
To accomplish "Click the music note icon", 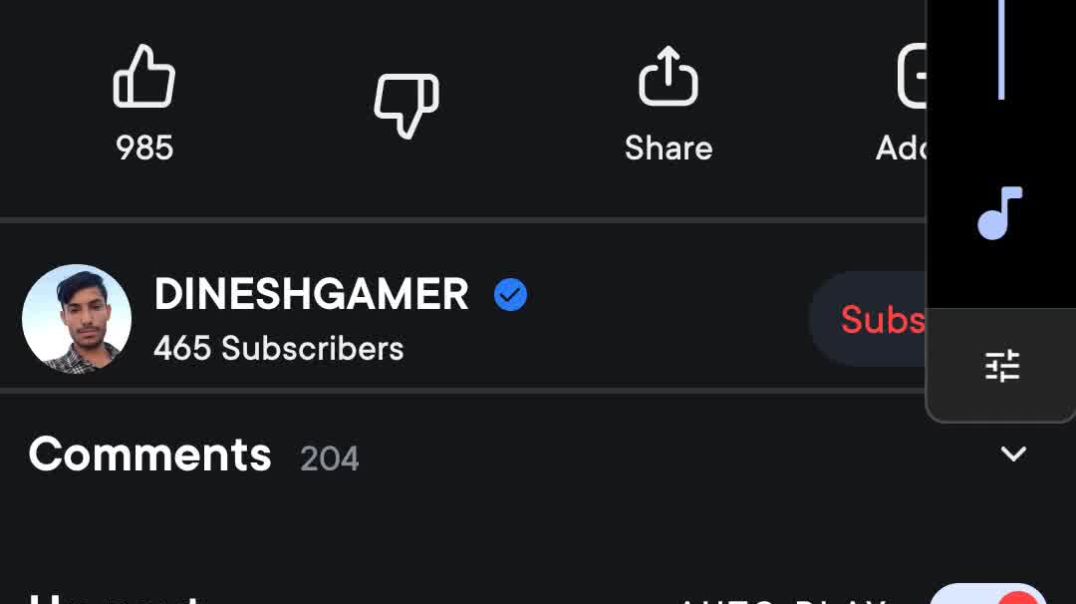I will (1000, 213).
